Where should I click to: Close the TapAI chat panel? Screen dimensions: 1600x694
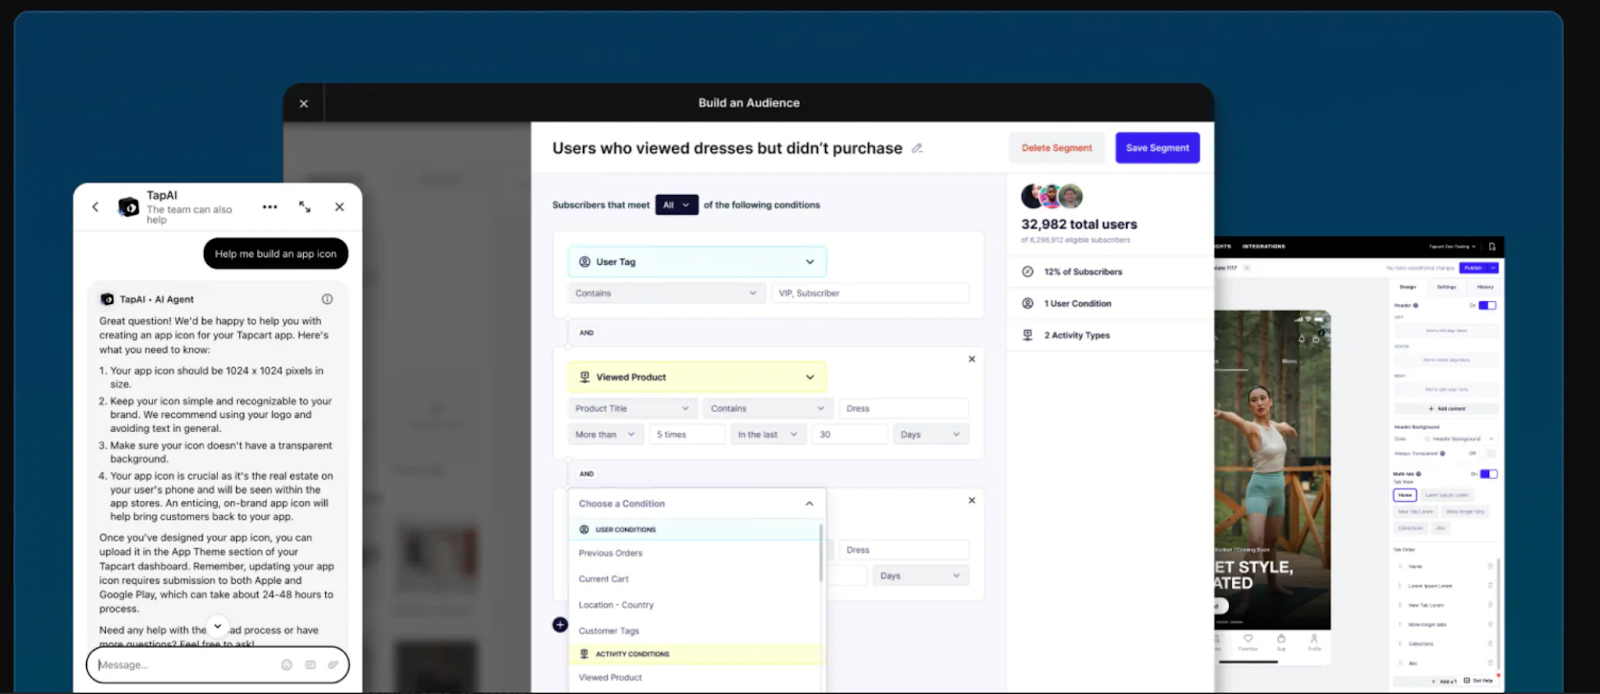coord(339,207)
